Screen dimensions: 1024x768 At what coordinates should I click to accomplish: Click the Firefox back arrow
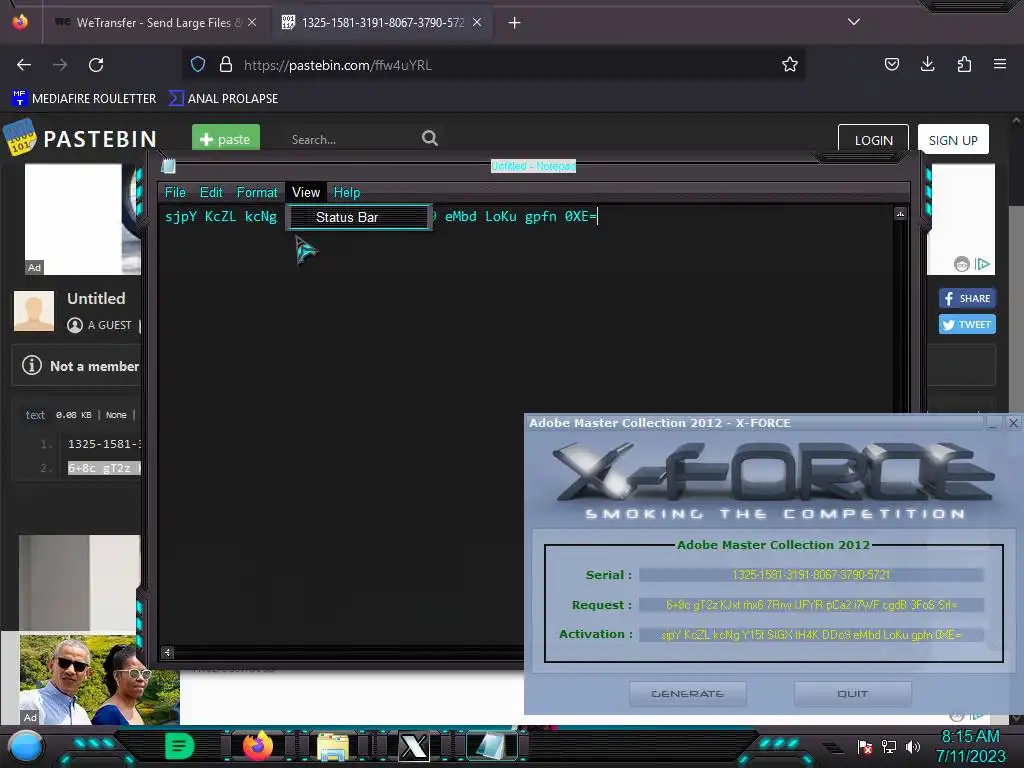(24, 65)
